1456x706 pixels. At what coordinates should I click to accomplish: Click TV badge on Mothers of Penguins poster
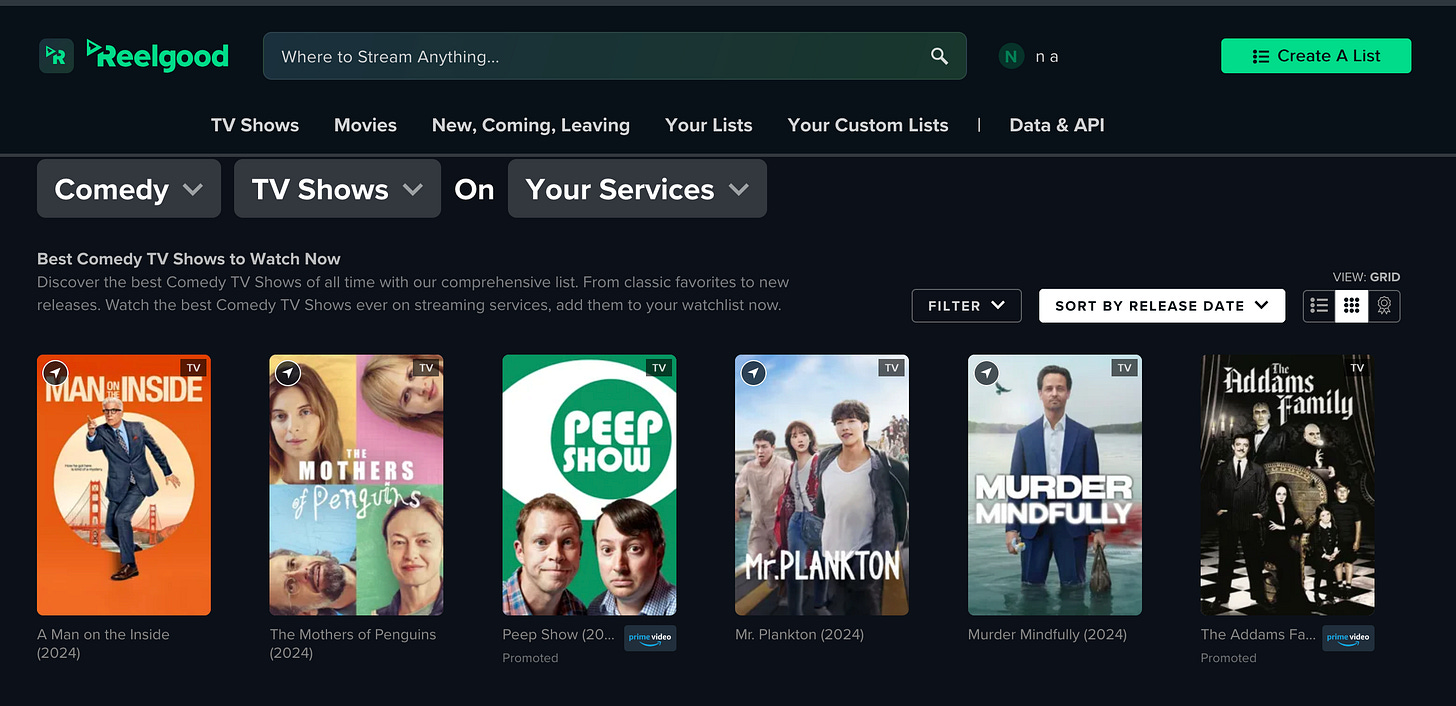[426, 368]
